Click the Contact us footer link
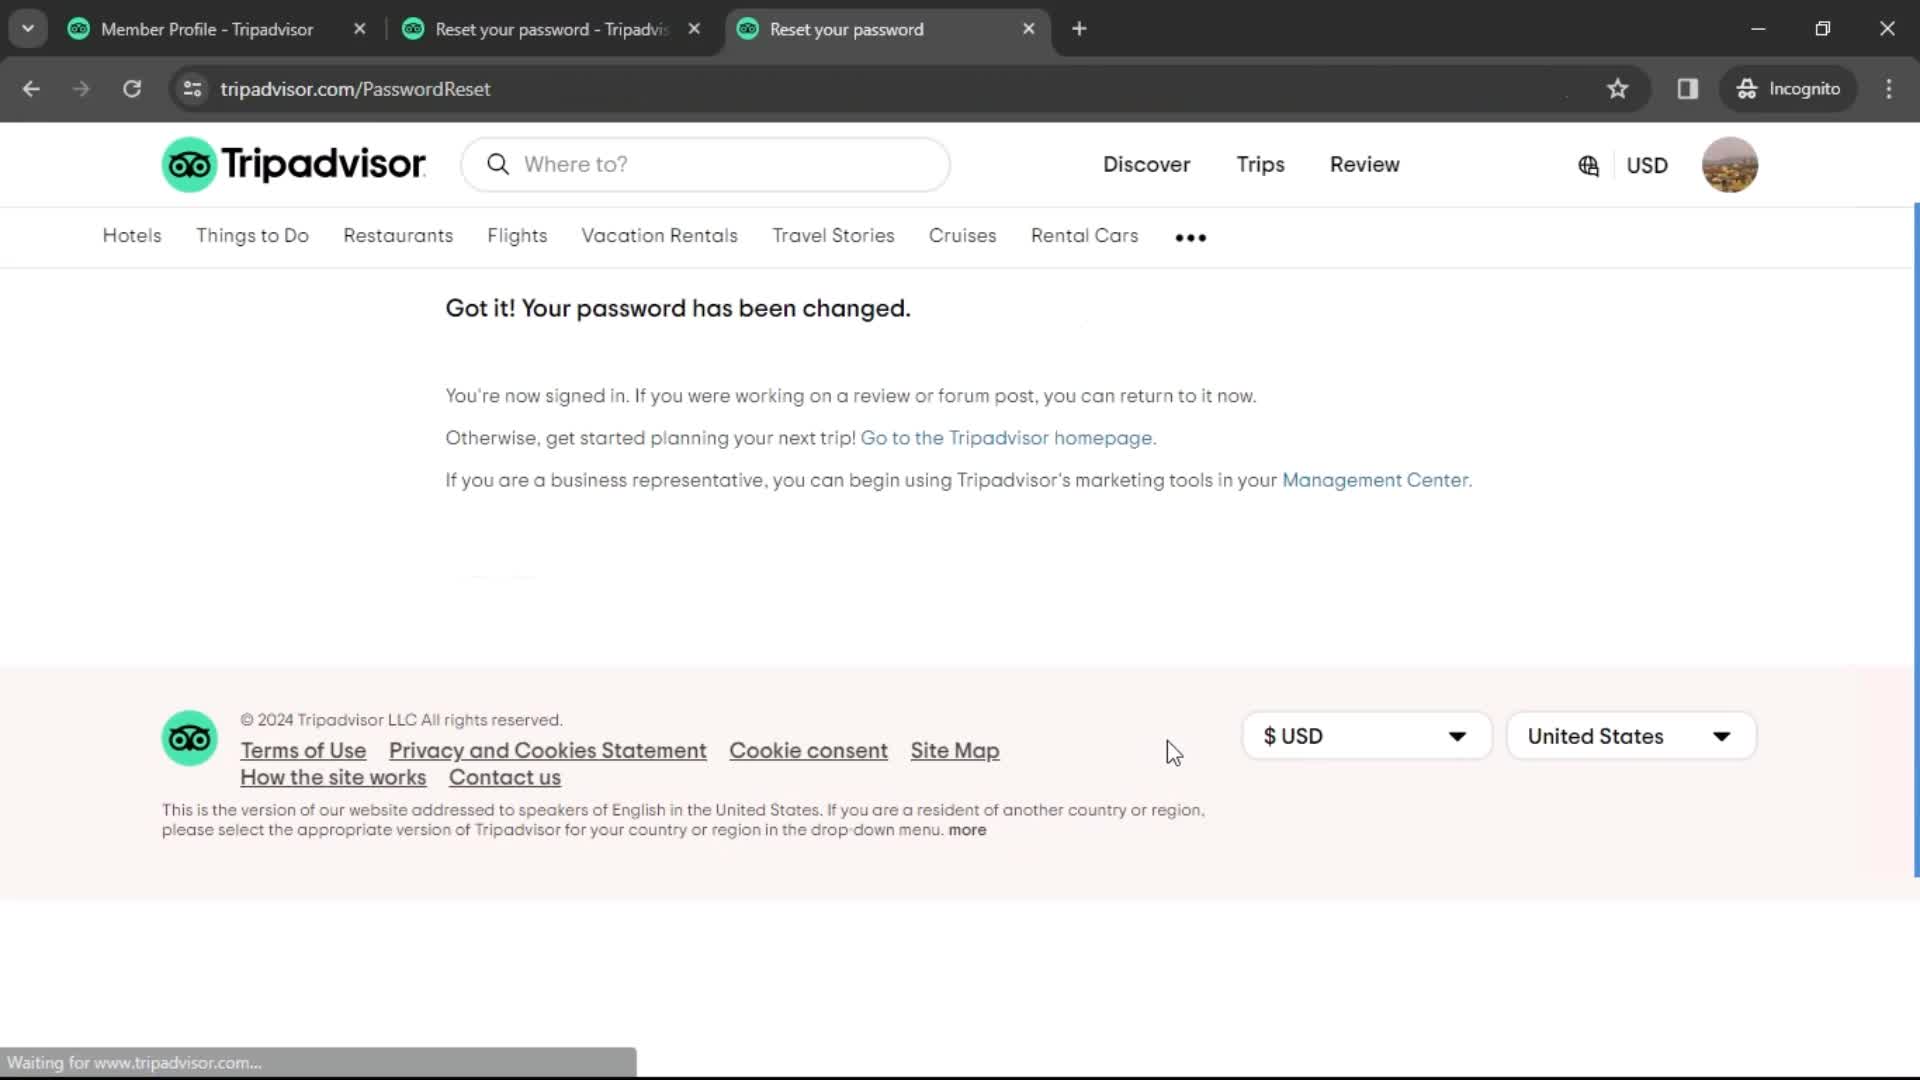This screenshot has width=1920, height=1080. (505, 777)
